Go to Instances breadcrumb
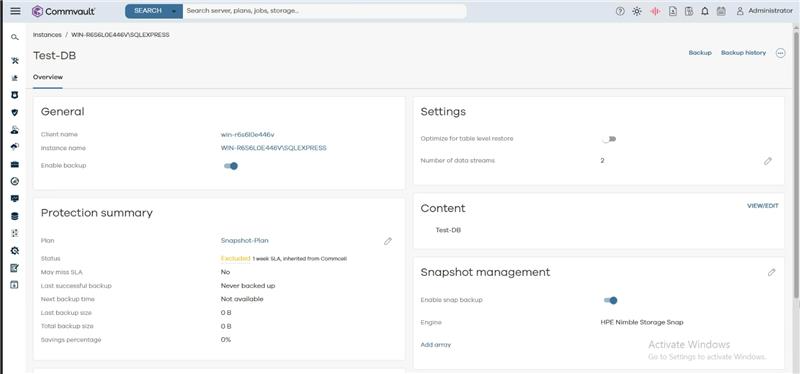Screen dimensions: 800x374 click(47, 35)
